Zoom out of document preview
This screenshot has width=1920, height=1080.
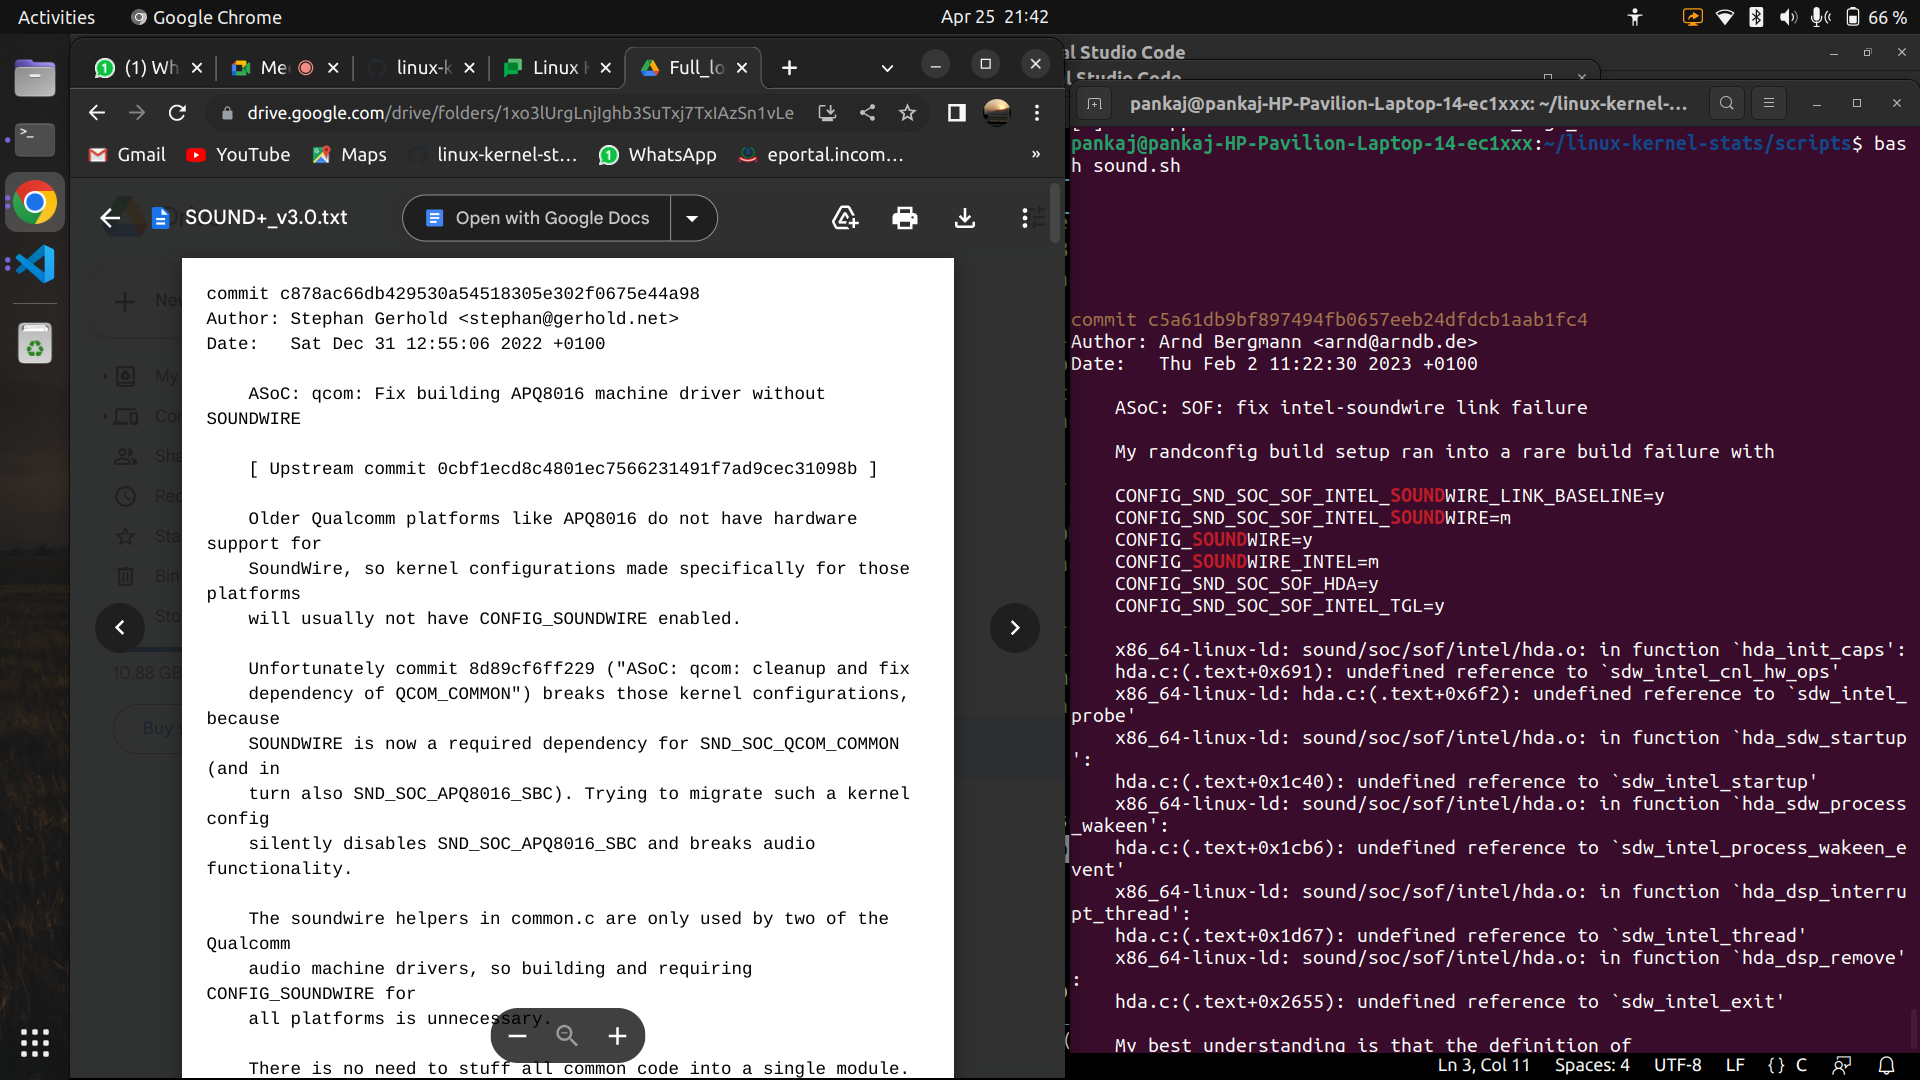(517, 1036)
